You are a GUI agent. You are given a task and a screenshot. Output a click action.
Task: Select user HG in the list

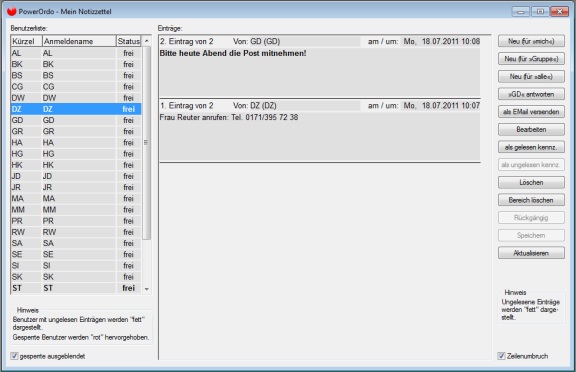tap(76, 154)
